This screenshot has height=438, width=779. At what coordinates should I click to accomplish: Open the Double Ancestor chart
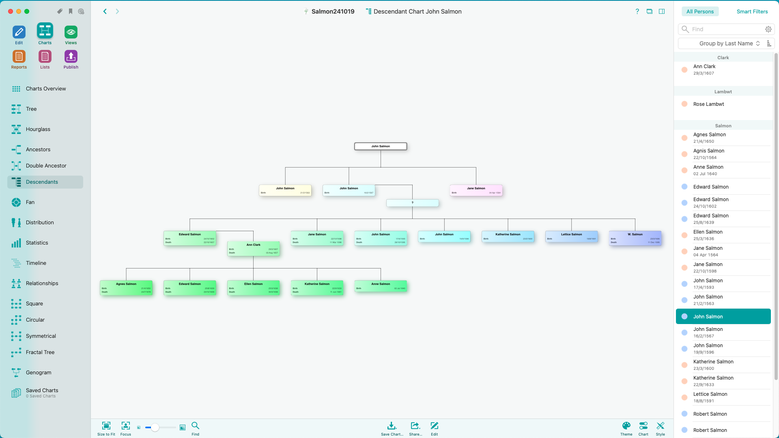(x=45, y=166)
